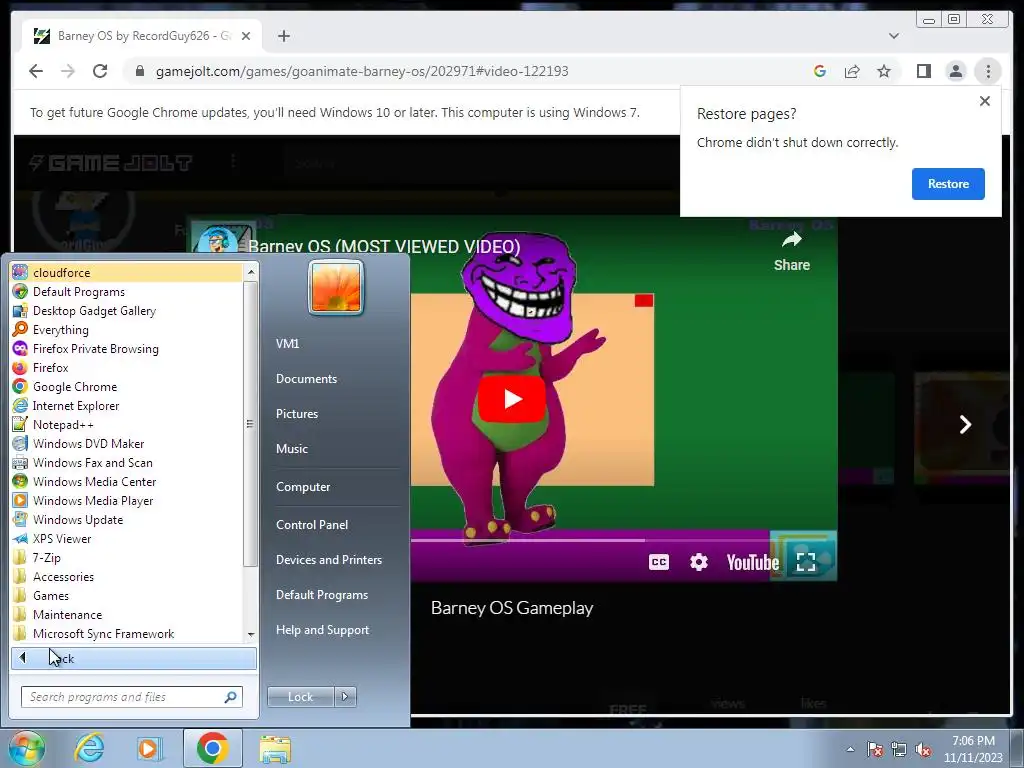Open Windows Media Player from the programs list
This screenshot has width=1024, height=768.
click(x=126, y=500)
